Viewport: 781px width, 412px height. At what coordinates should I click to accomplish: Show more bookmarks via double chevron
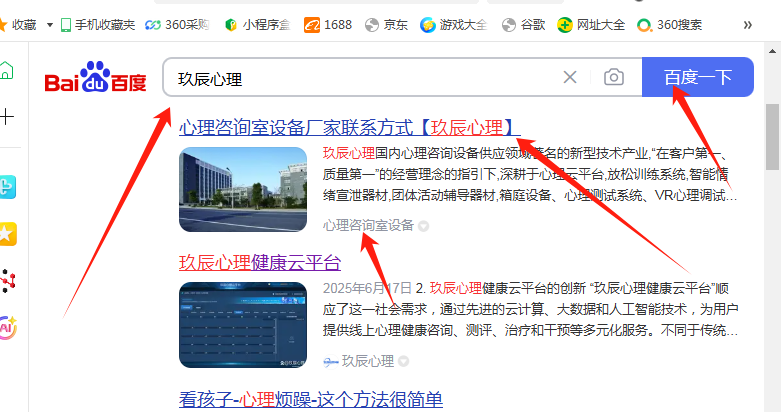tap(748, 25)
